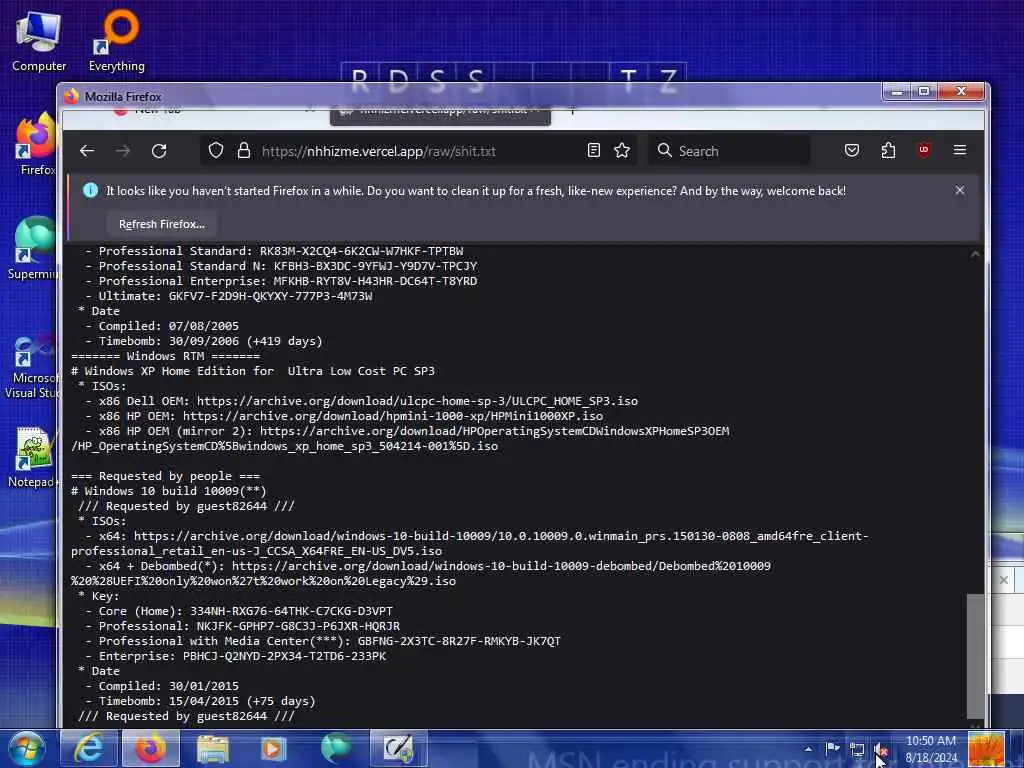The image size is (1024, 768).
Task: Toggle reader view icon in address bar
Action: pos(593,150)
